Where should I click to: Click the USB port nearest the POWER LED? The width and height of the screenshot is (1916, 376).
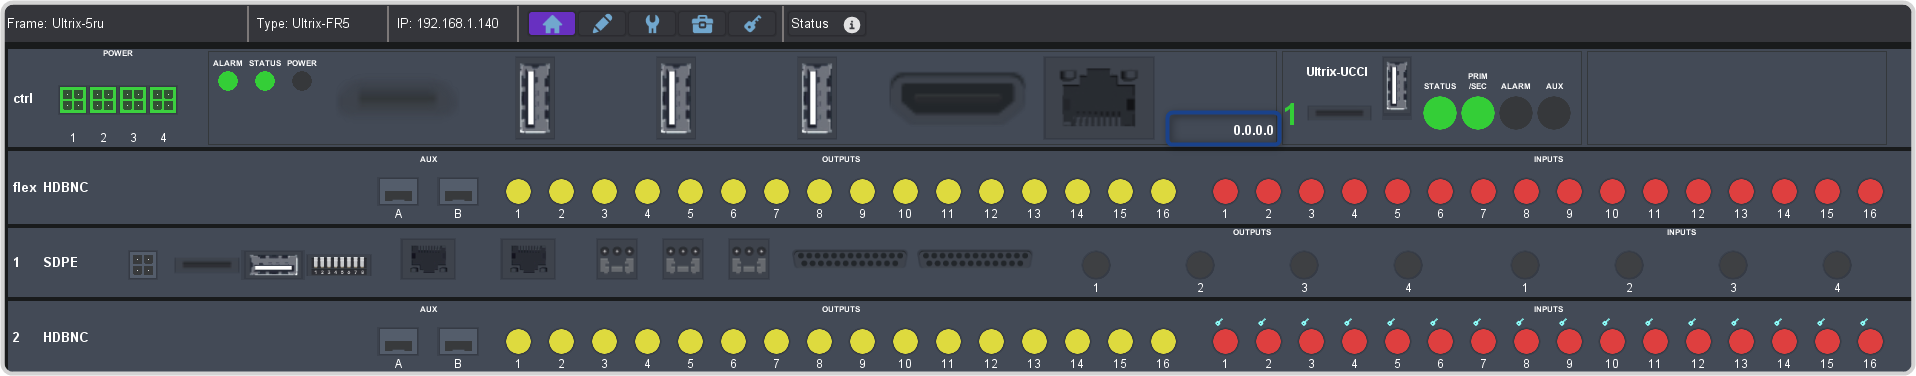tap(535, 97)
